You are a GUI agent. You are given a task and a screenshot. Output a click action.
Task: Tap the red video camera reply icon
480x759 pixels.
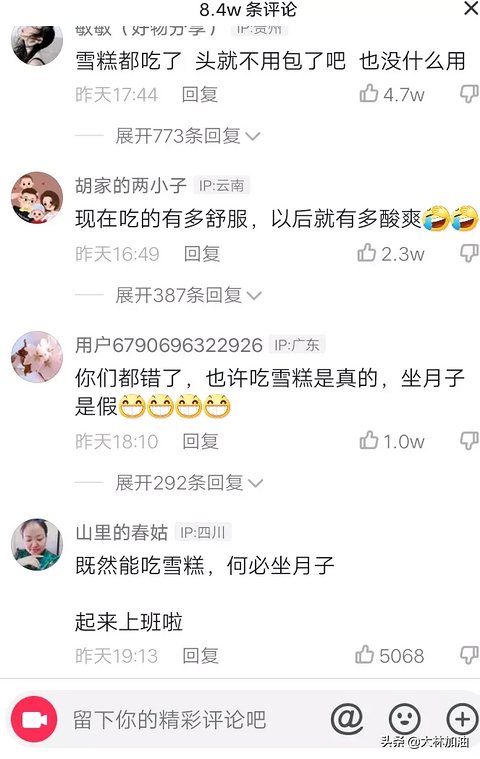tap(34, 720)
